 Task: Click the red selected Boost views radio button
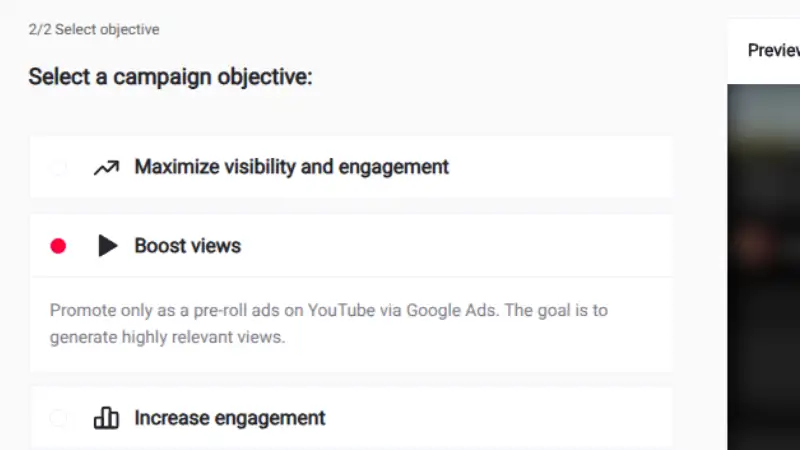(59, 246)
